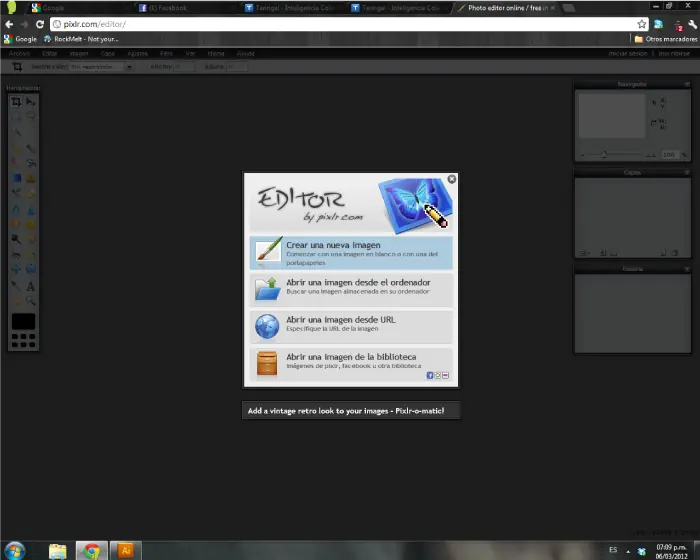700x560 pixels.
Task: Open Windows Explorer from the taskbar
Action: pyautogui.click(x=58, y=551)
